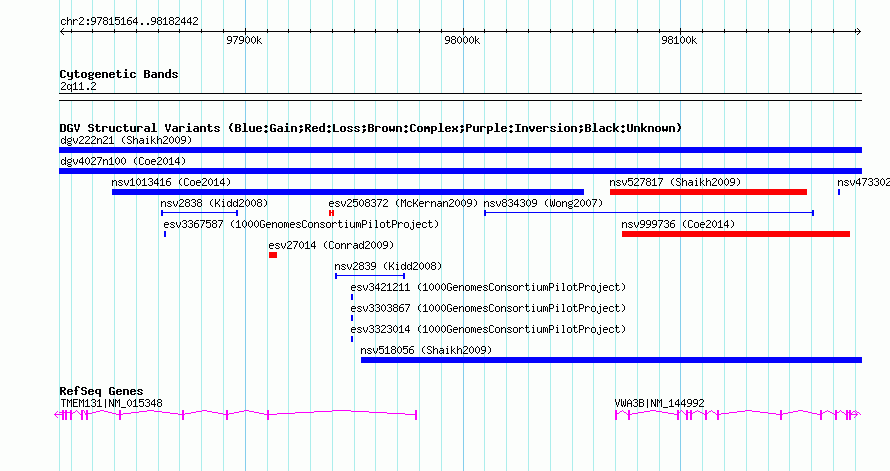Select the VWA3B gene model glyph
The height and width of the screenshot is (471, 890).
[738, 415]
